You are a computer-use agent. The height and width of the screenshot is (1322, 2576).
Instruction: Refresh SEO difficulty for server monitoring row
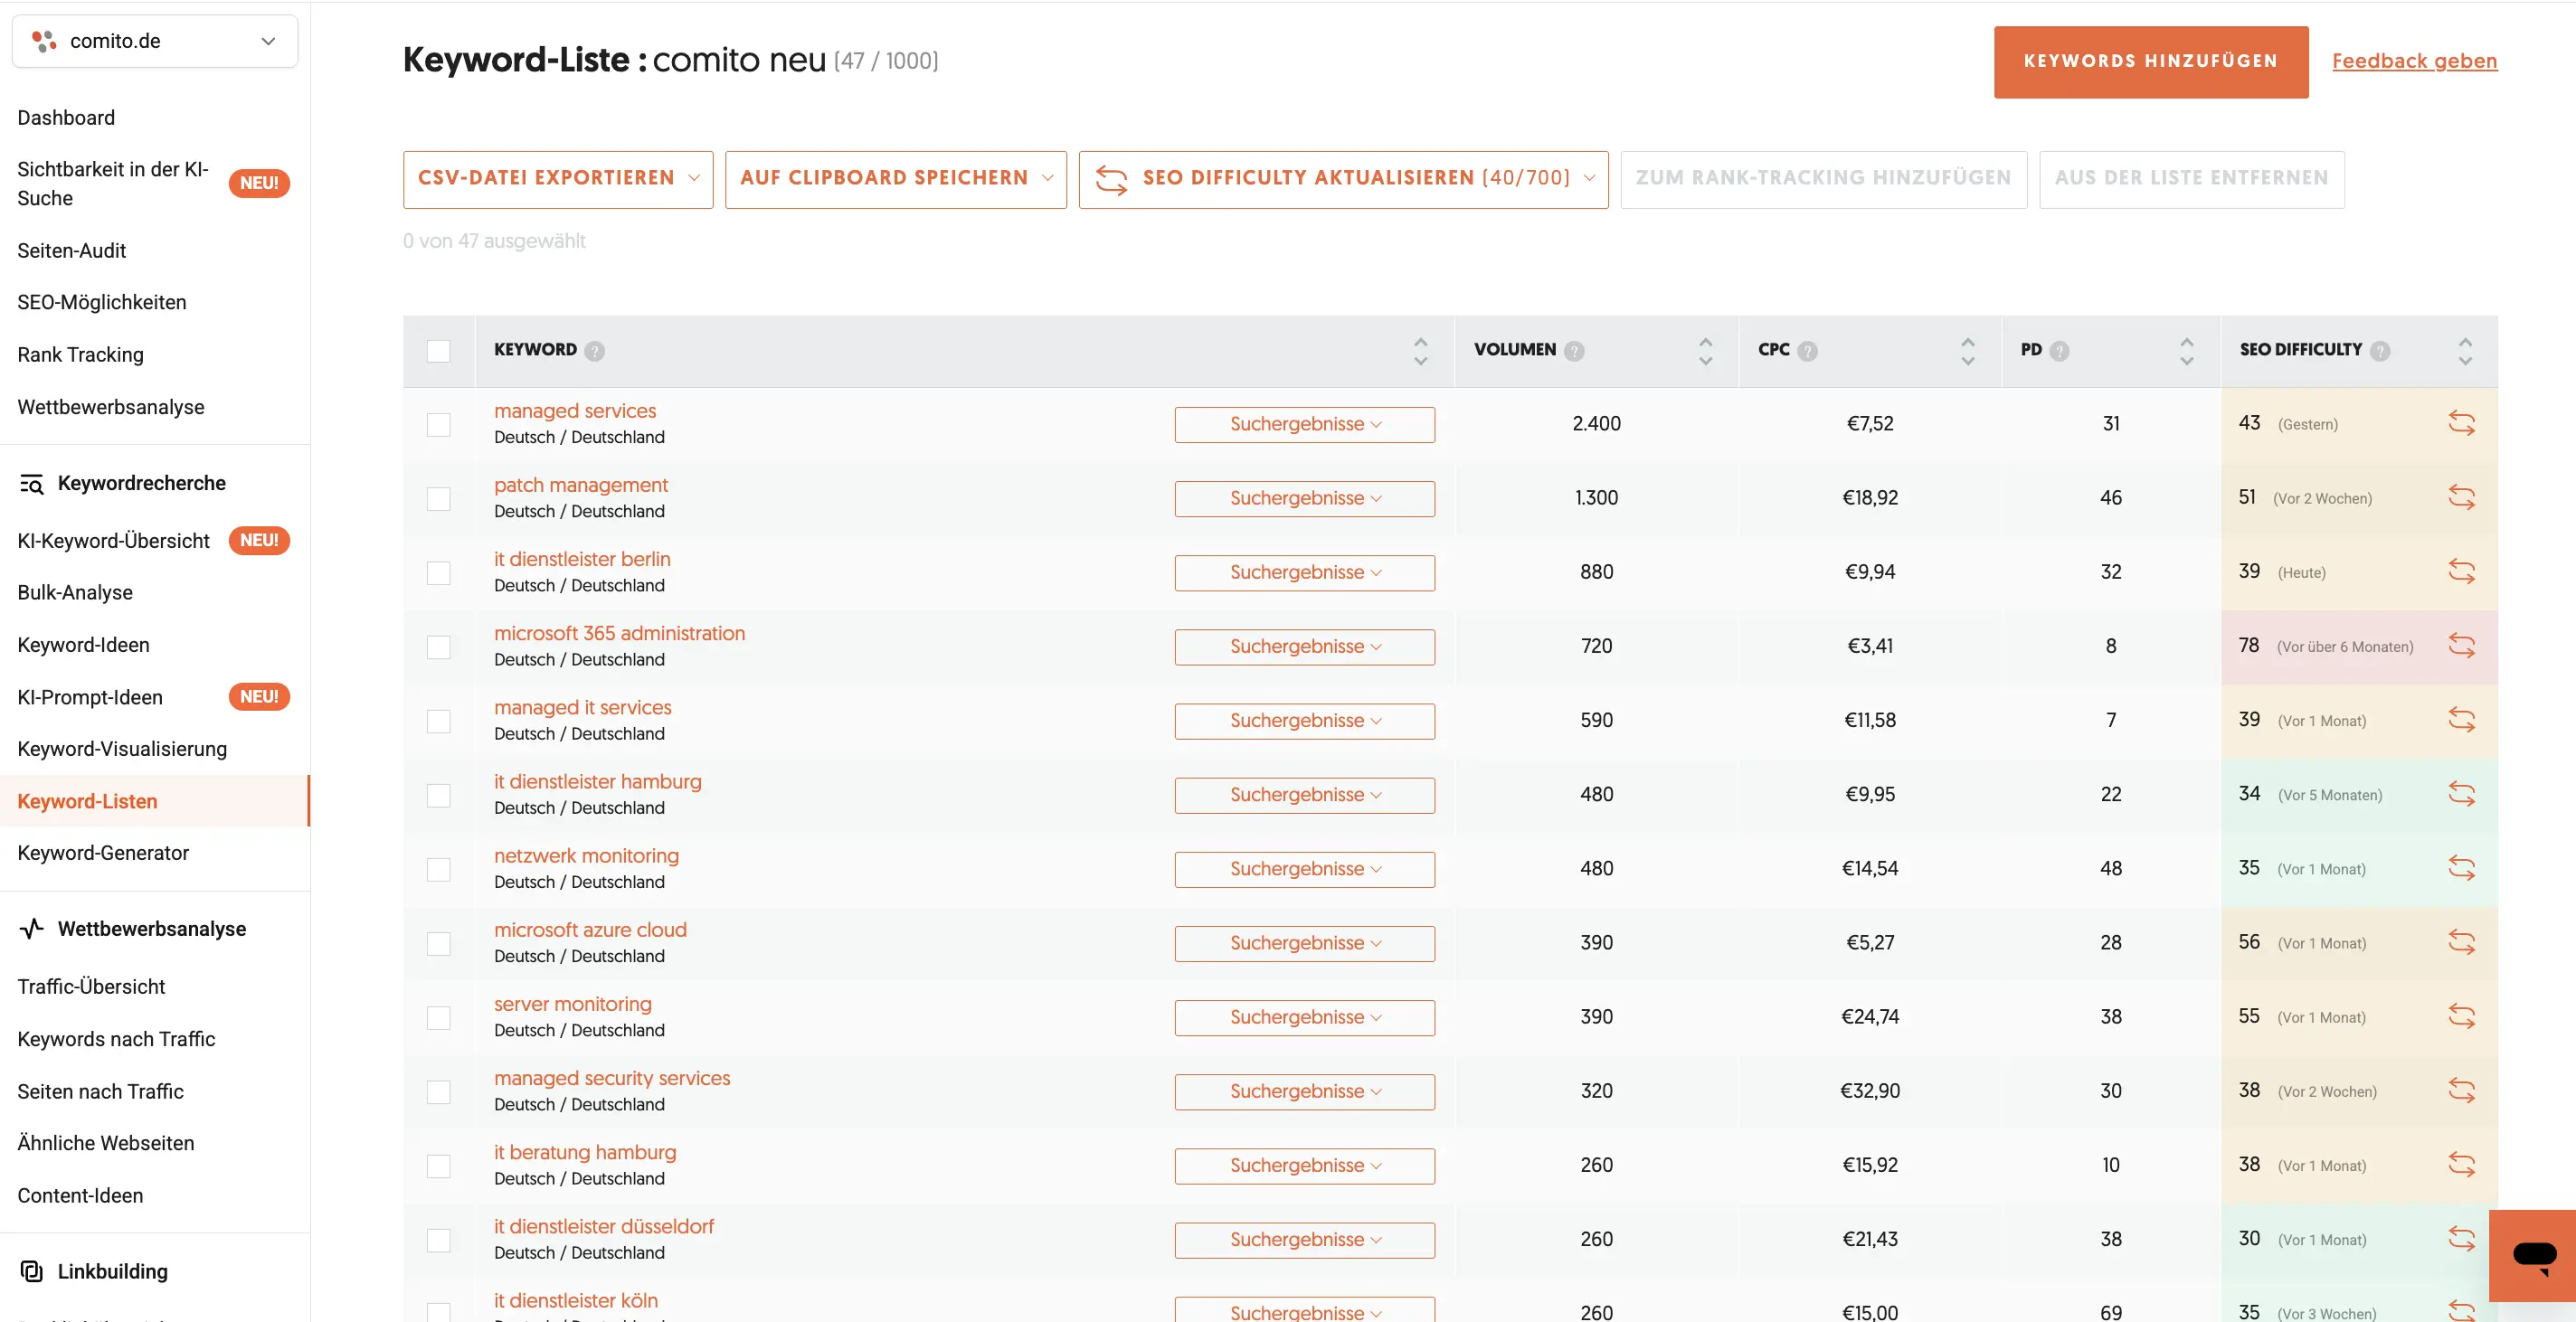2461,1017
